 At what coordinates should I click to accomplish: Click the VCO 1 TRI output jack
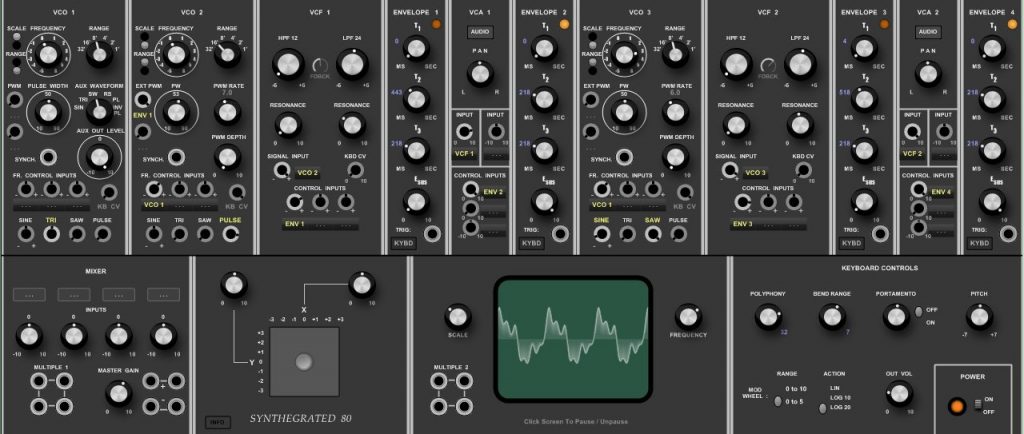pos(51,234)
